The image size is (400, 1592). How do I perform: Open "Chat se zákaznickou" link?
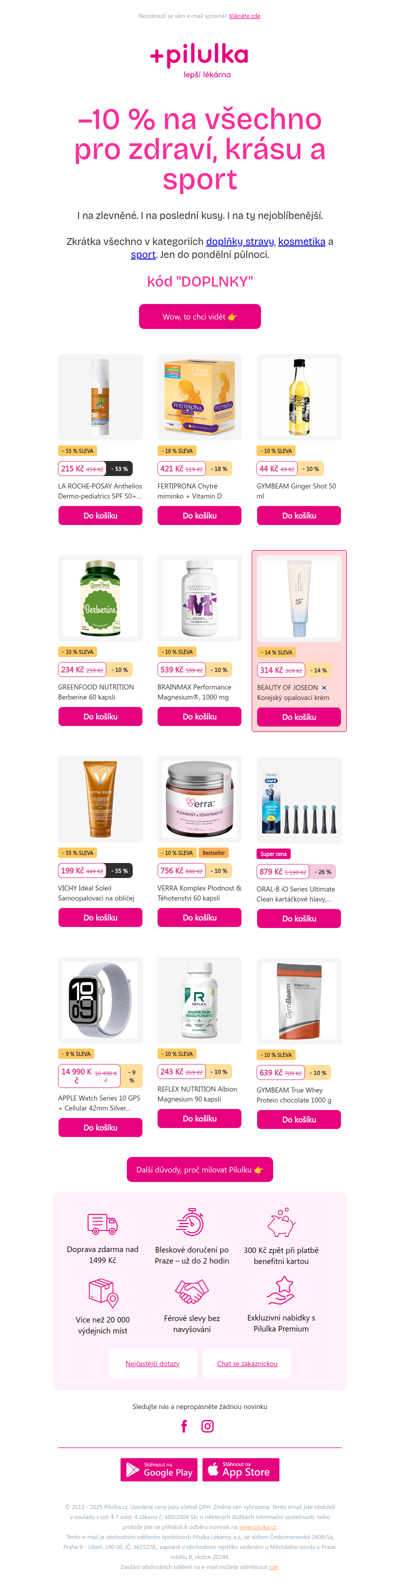click(x=247, y=1363)
